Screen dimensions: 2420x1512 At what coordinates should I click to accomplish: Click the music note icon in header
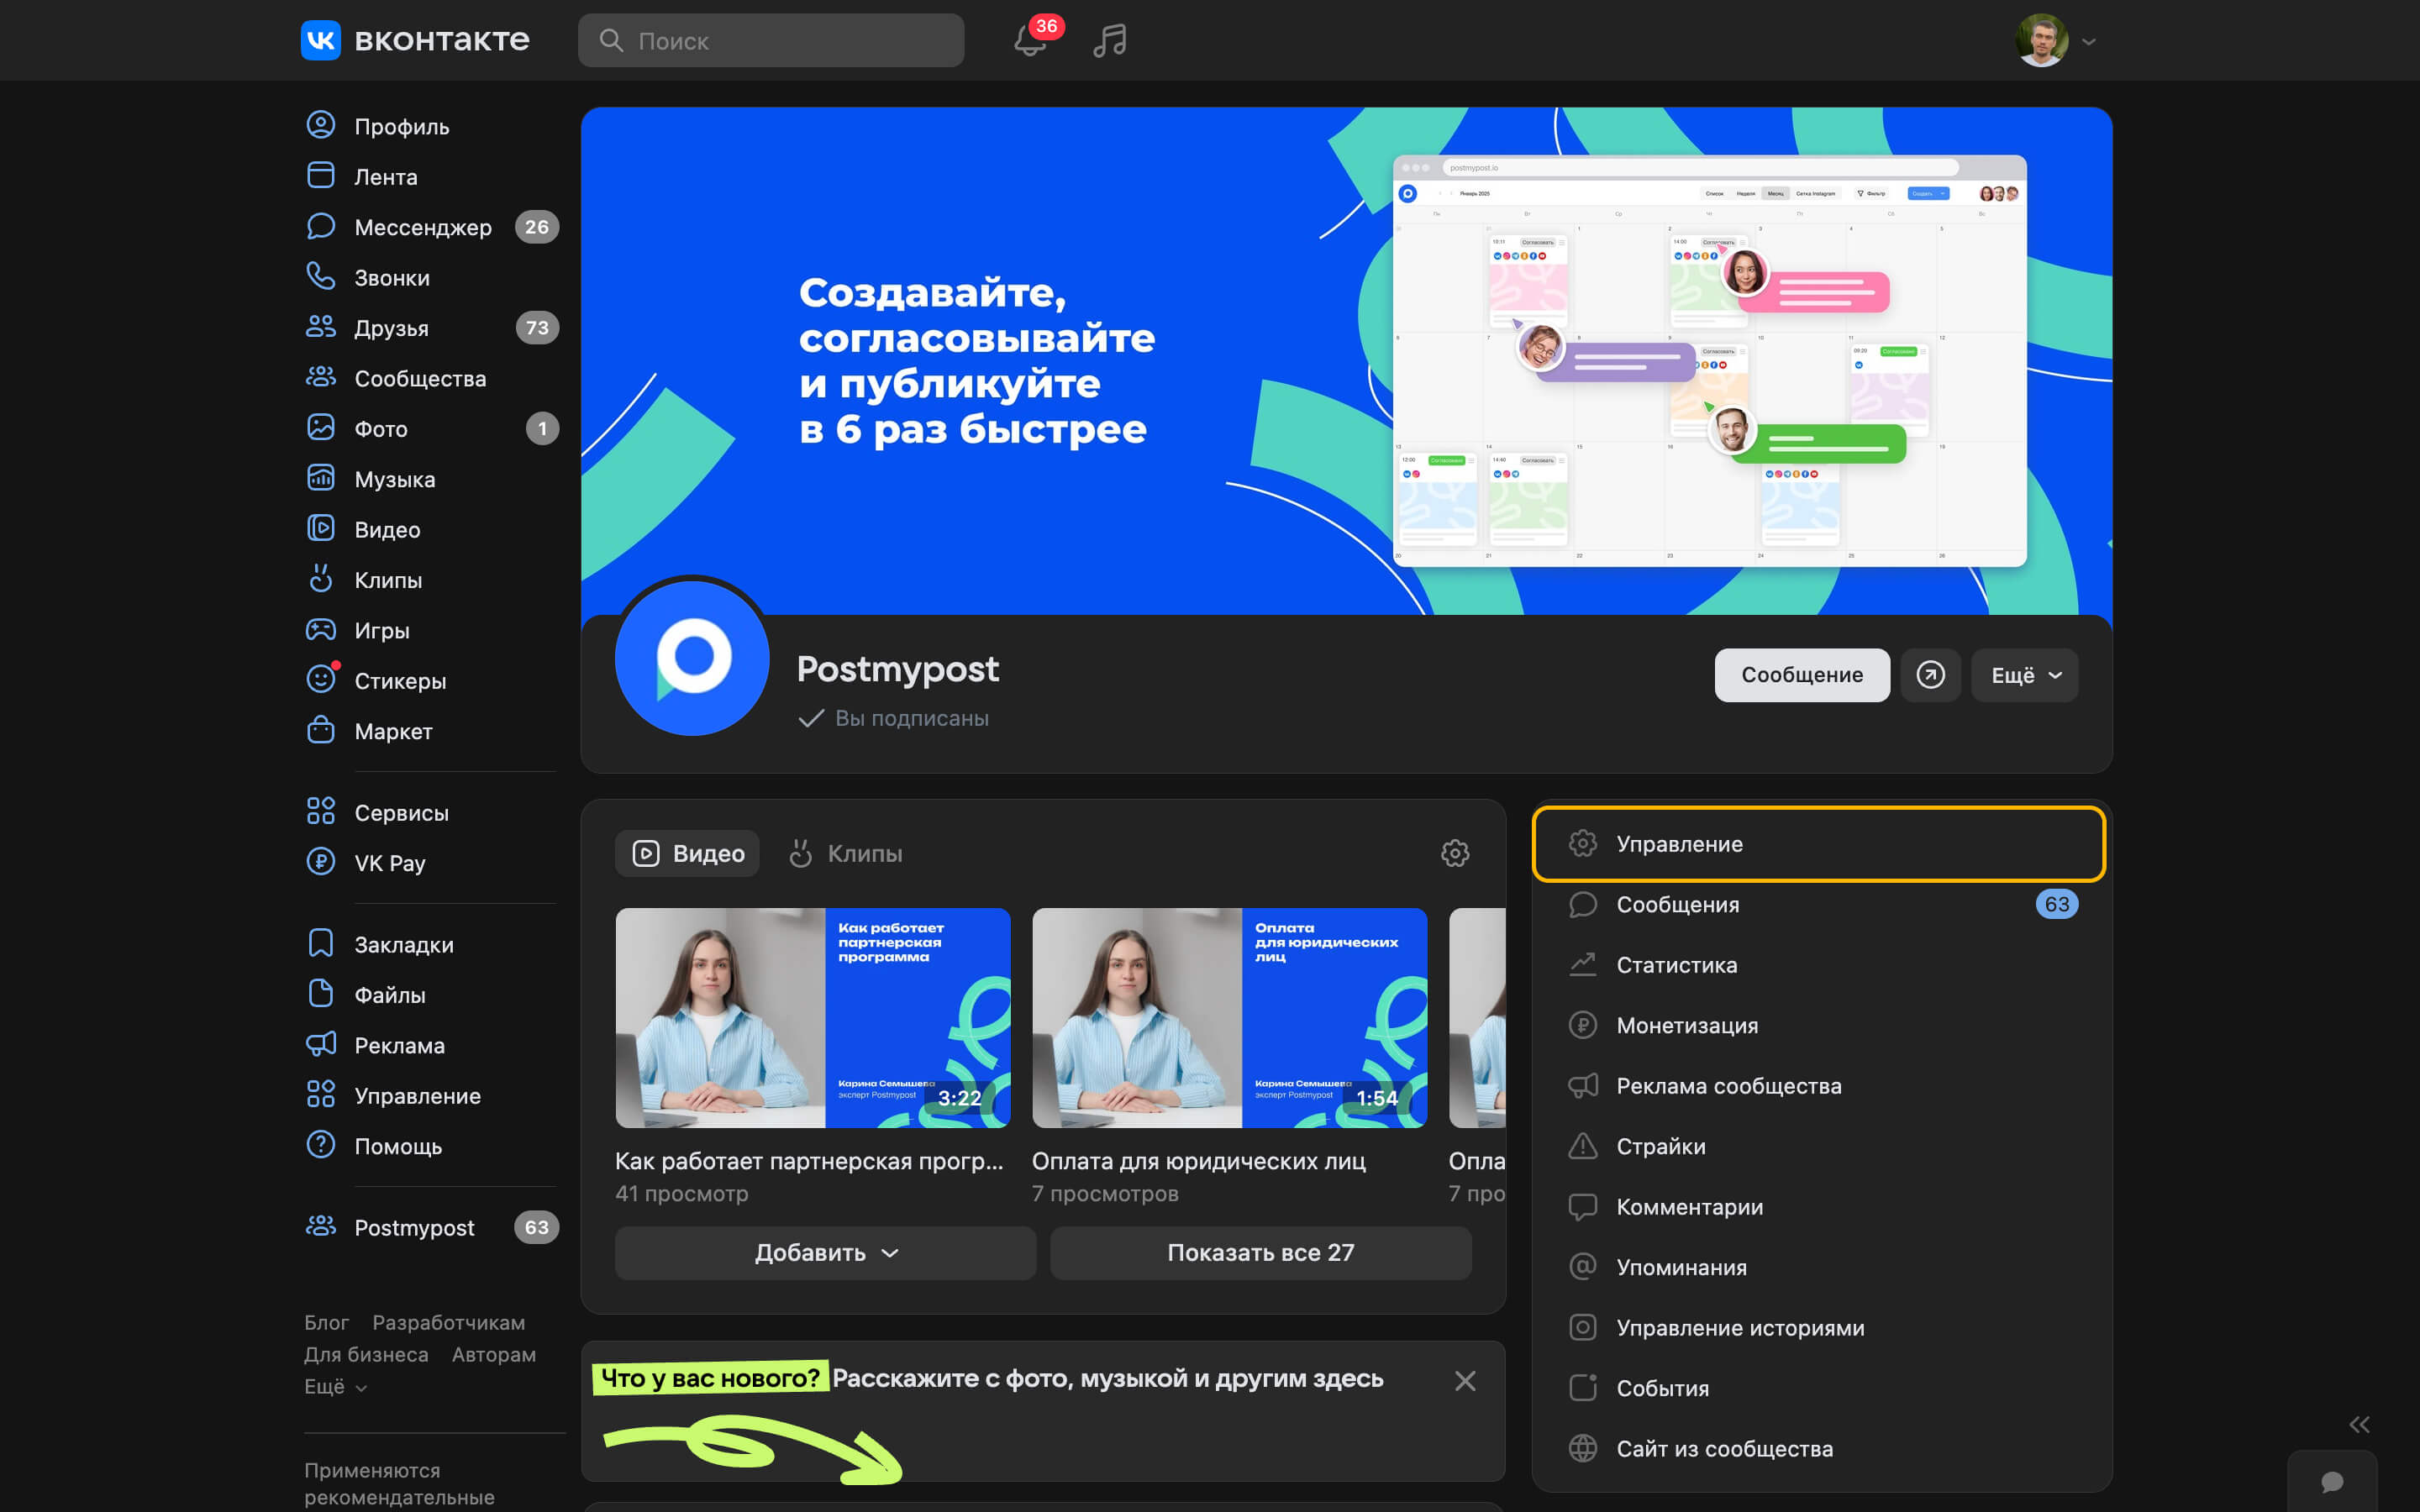(1110, 40)
